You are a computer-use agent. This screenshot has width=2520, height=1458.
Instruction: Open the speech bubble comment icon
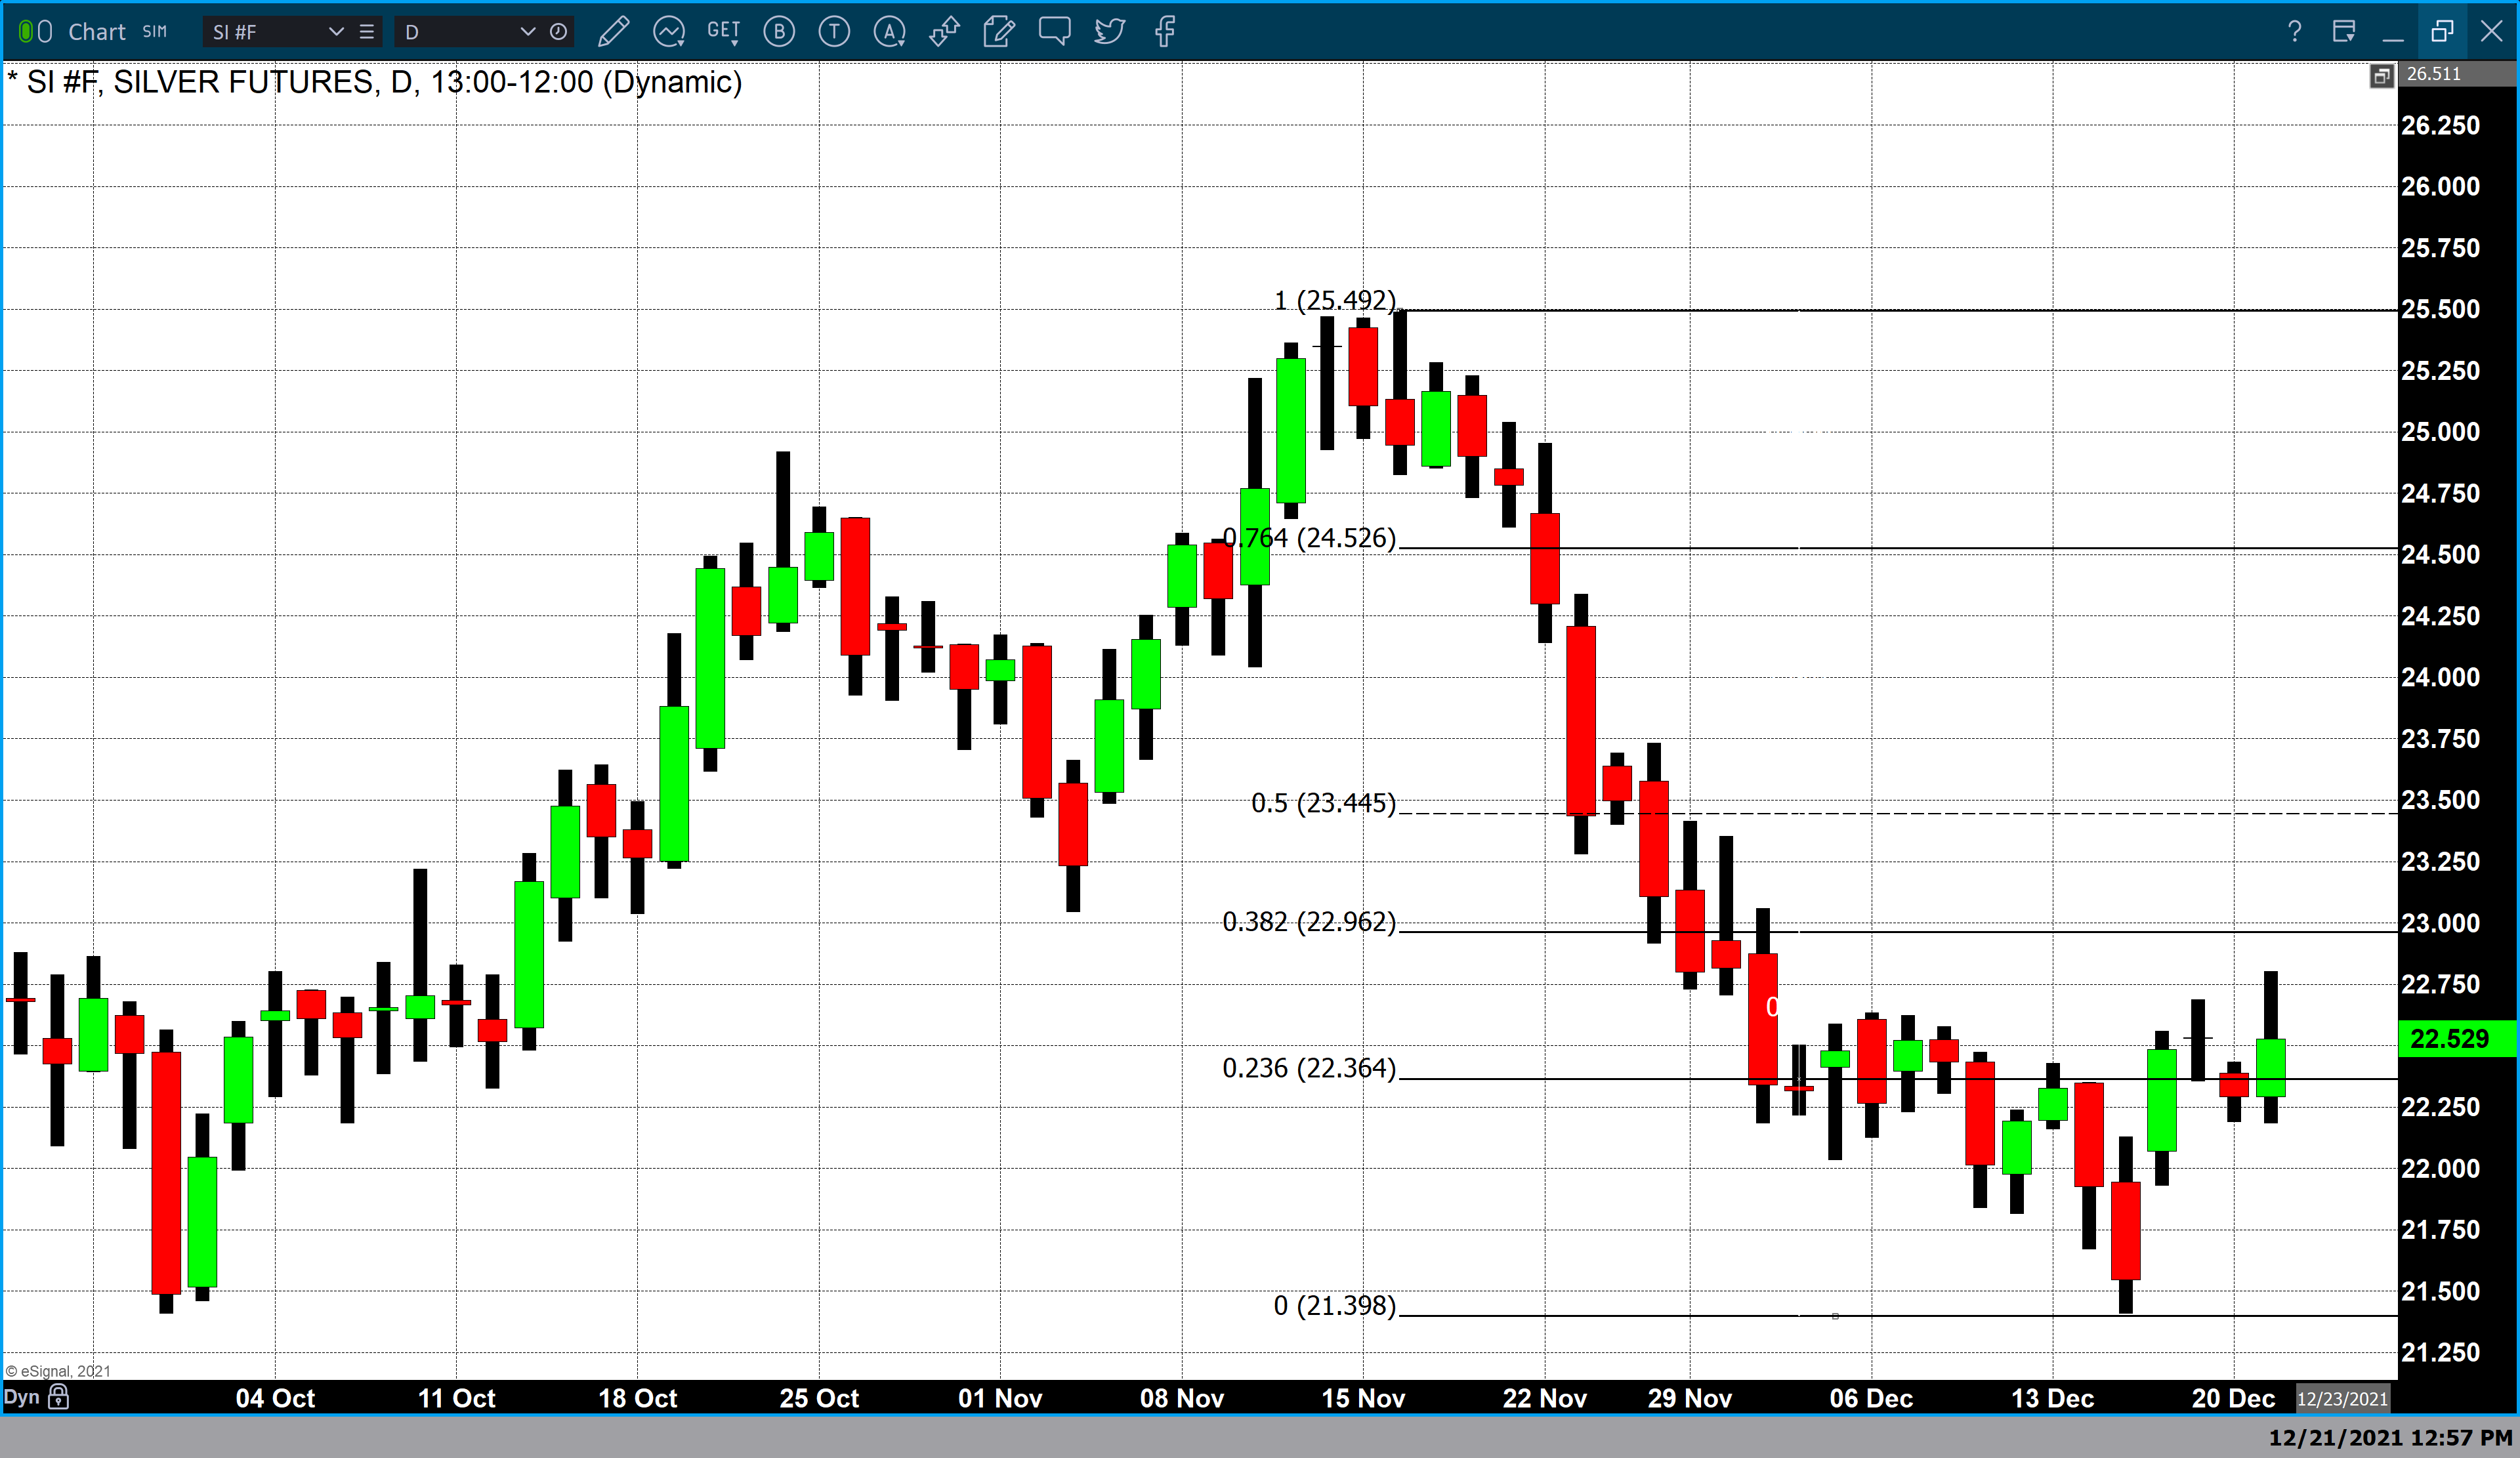(1054, 31)
